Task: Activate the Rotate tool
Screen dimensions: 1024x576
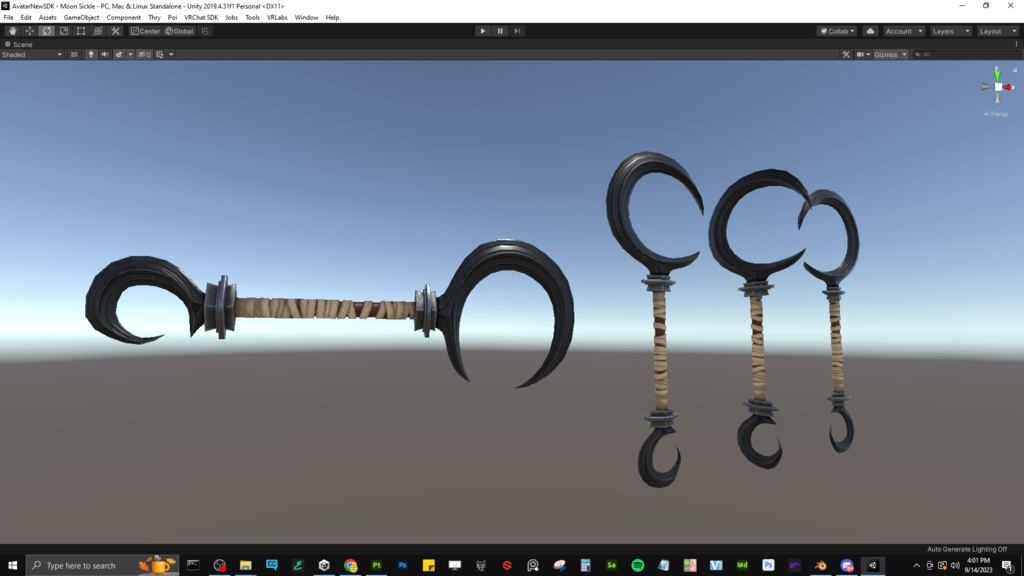Action: pyautogui.click(x=45, y=31)
